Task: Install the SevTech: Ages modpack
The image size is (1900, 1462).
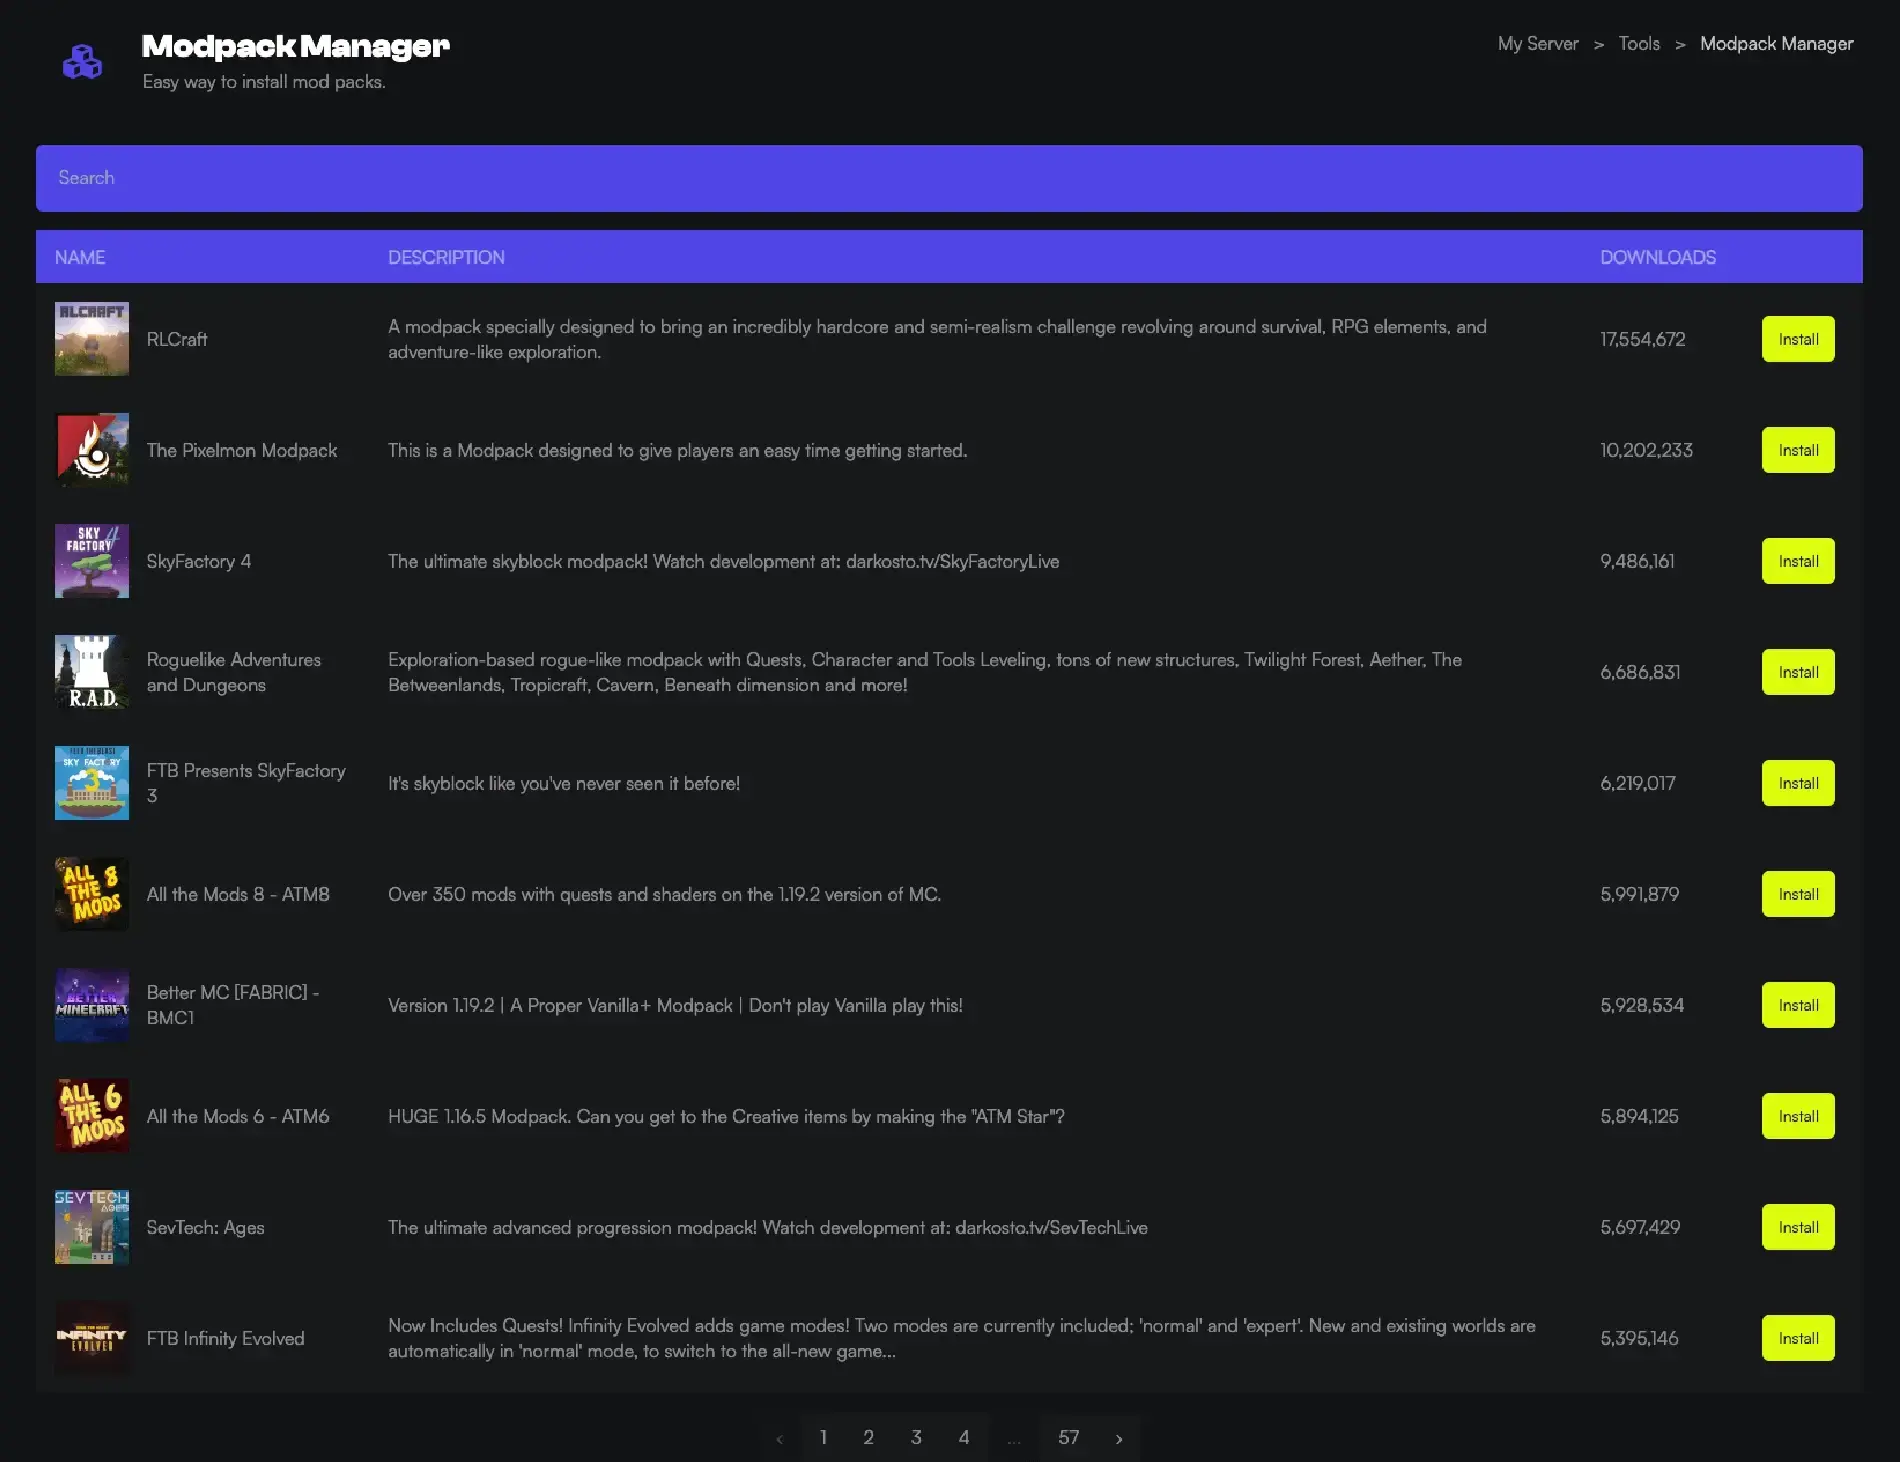Action: (1797, 1227)
